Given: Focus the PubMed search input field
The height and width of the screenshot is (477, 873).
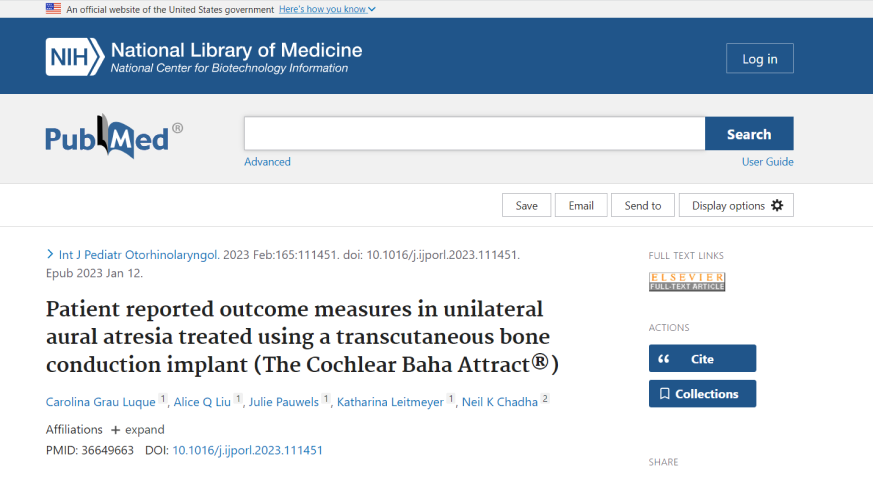Looking at the screenshot, I should (474, 134).
